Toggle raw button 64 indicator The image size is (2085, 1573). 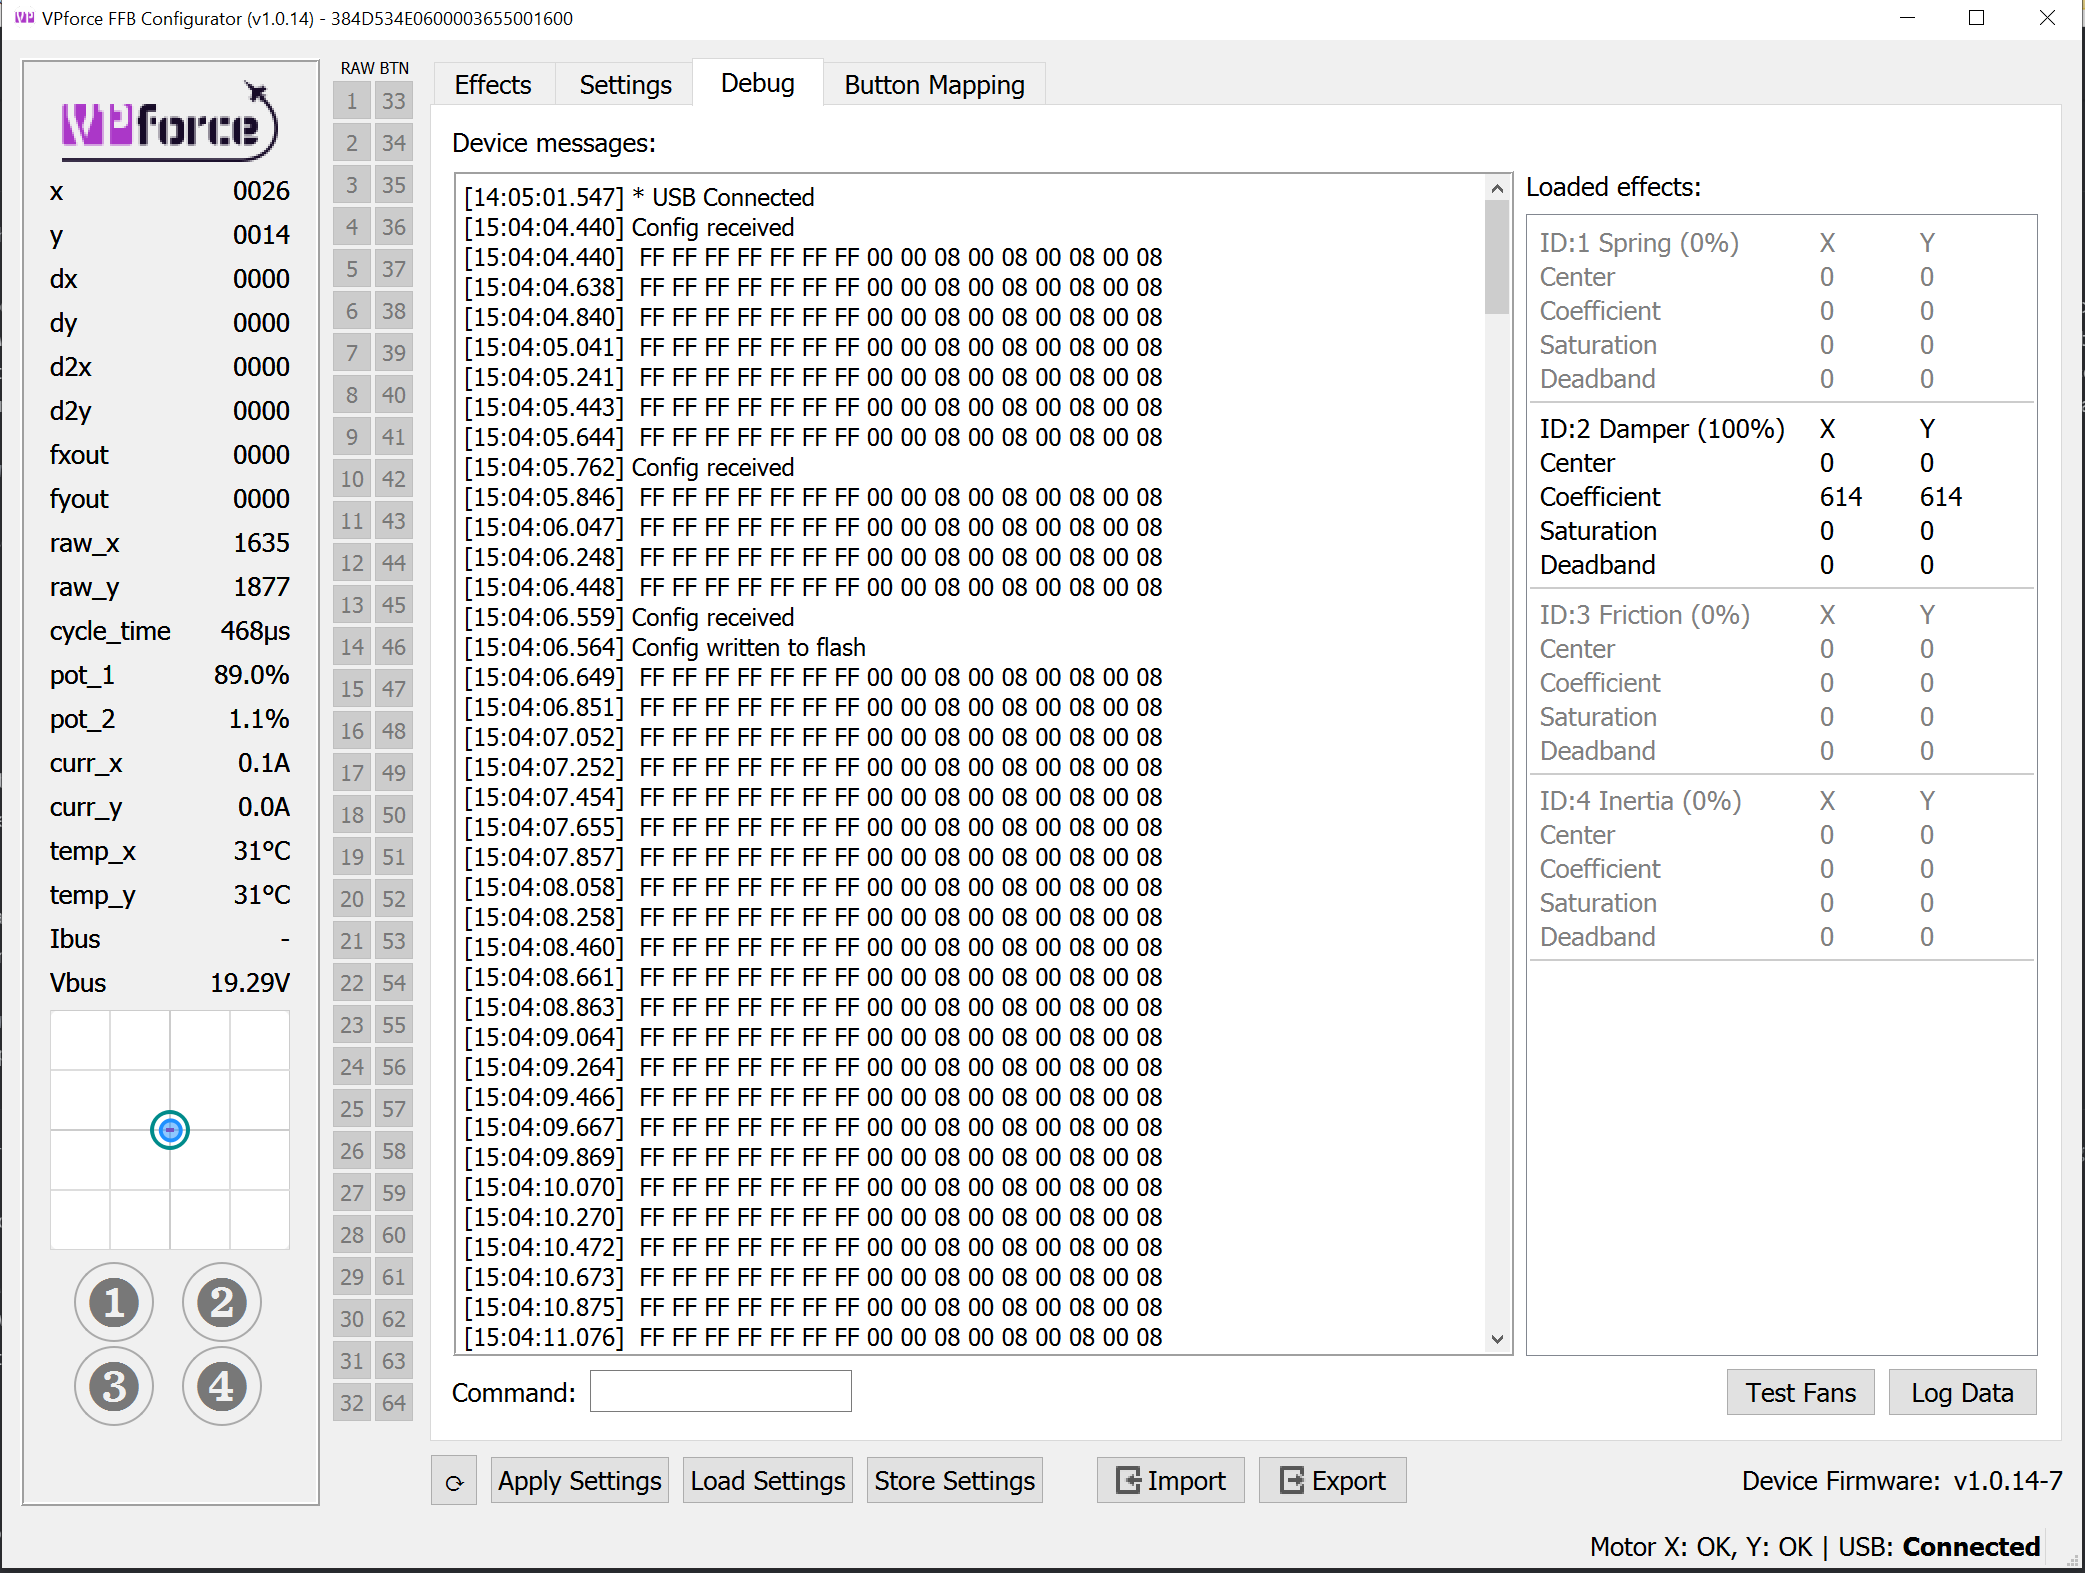[393, 1403]
